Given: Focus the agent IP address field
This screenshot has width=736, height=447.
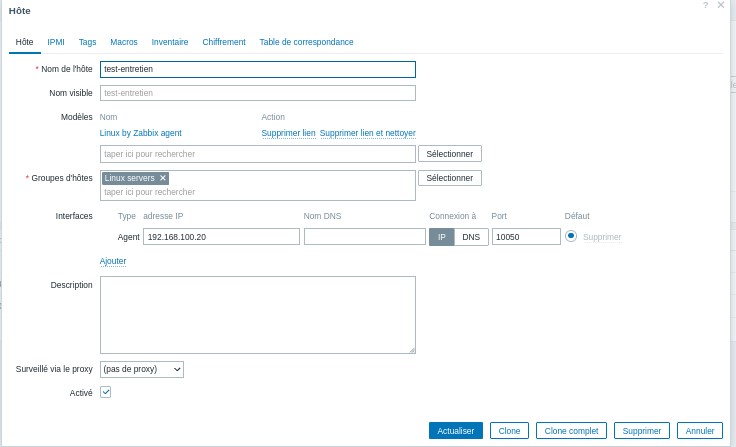Looking at the screenshot, I should click(221, 237).
